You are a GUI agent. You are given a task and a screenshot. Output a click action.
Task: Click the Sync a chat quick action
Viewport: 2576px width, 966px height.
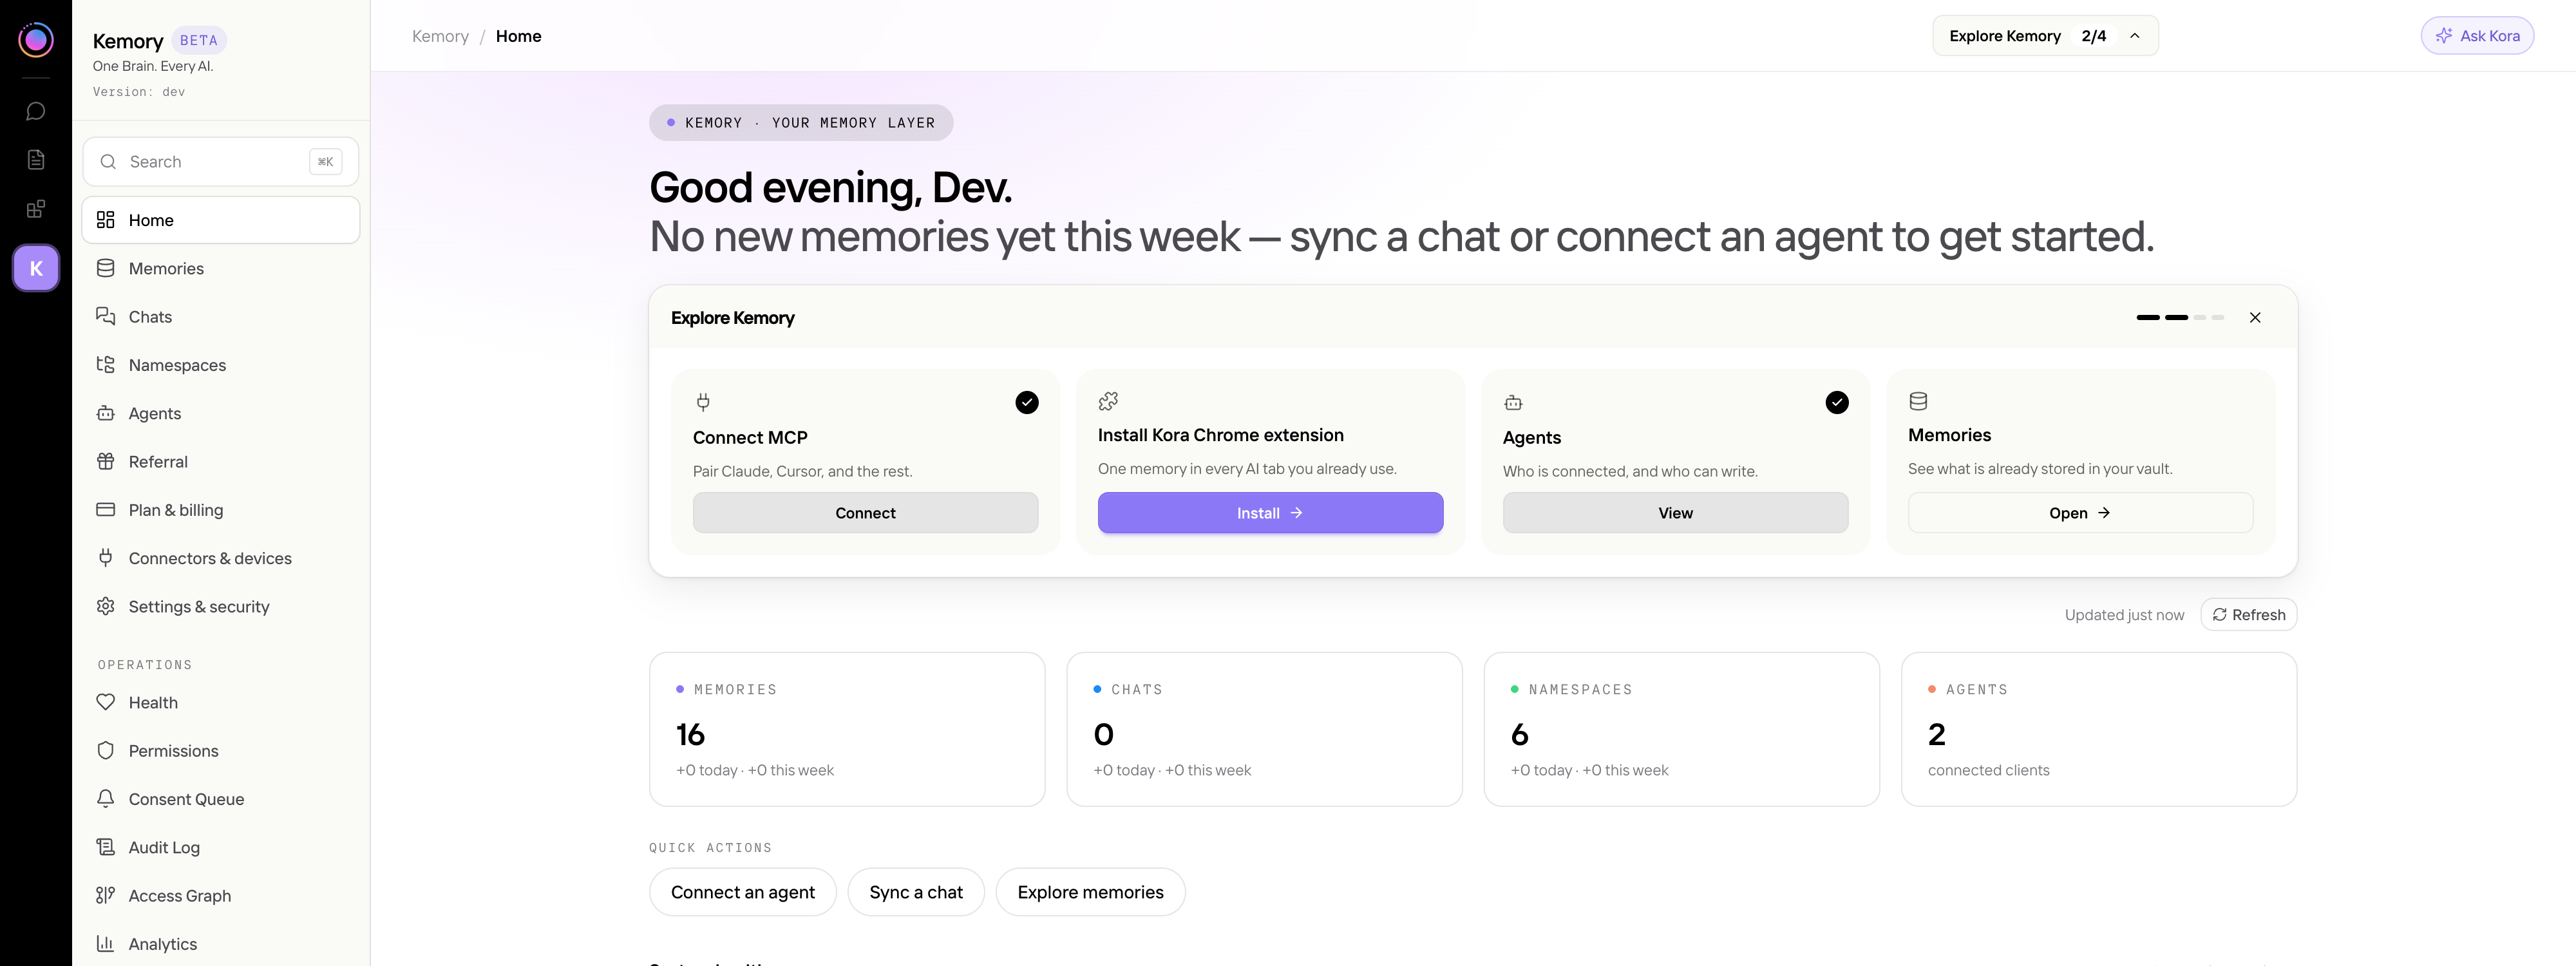(x=916, y=892)
